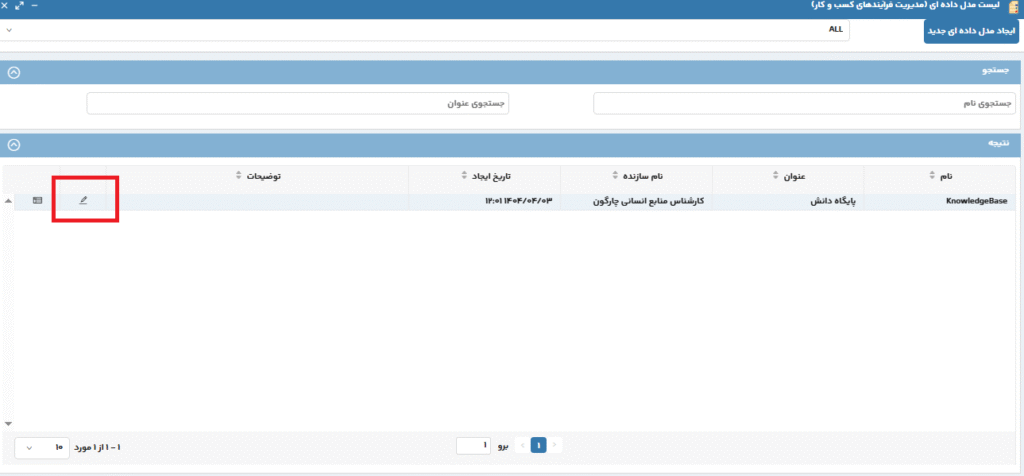Sort by the نام سازنده column arrows
Screen dimensions: 1024x476
coord(615,176)
